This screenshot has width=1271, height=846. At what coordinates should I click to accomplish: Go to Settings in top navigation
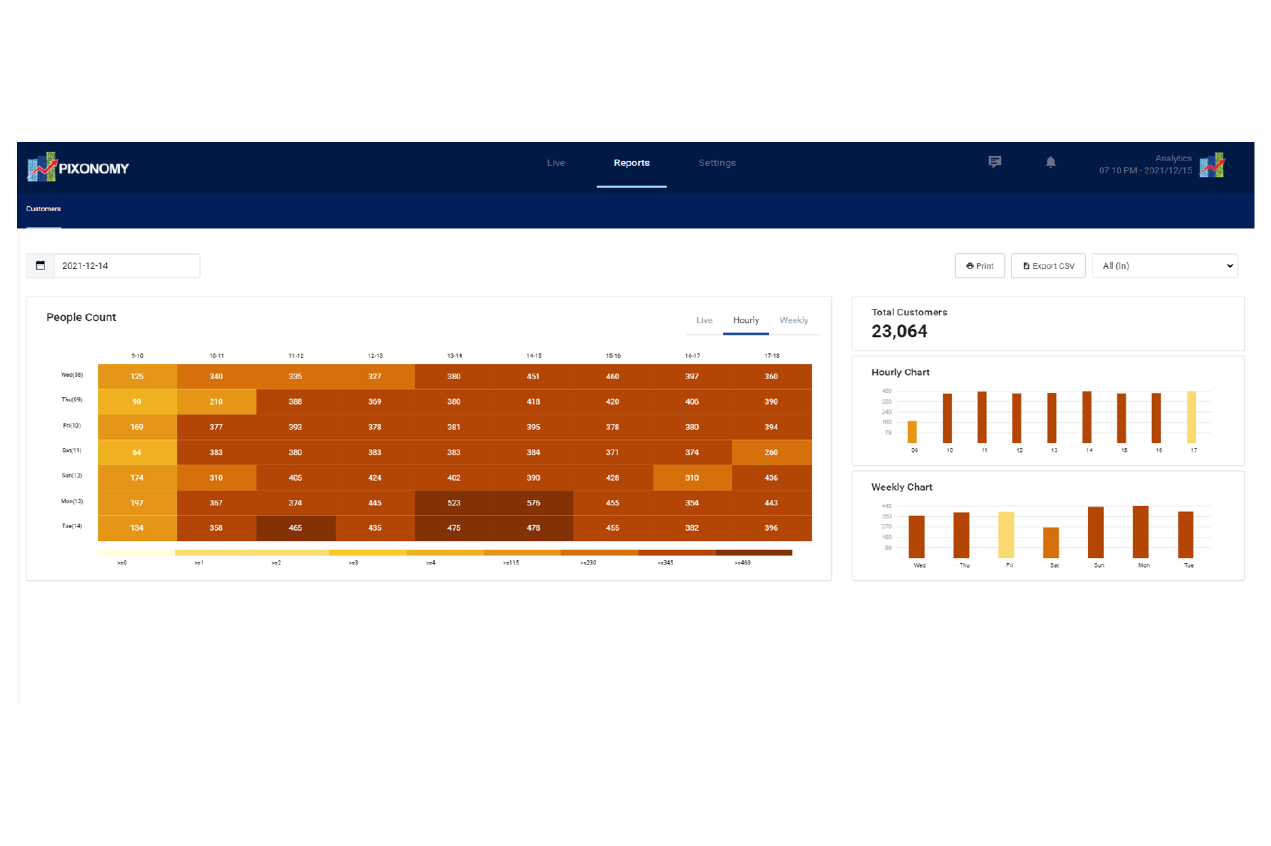click(717, 163)
